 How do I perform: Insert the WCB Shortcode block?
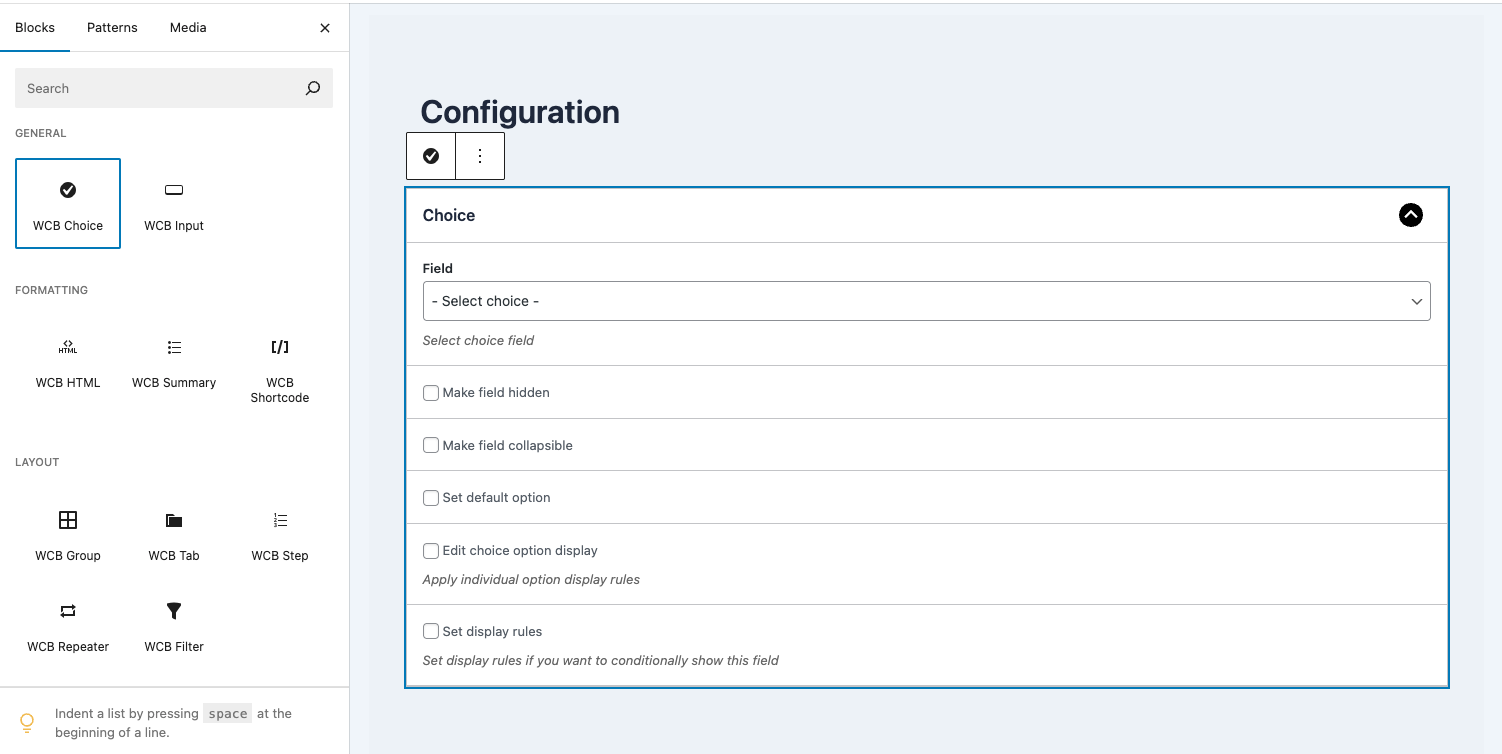280,368
